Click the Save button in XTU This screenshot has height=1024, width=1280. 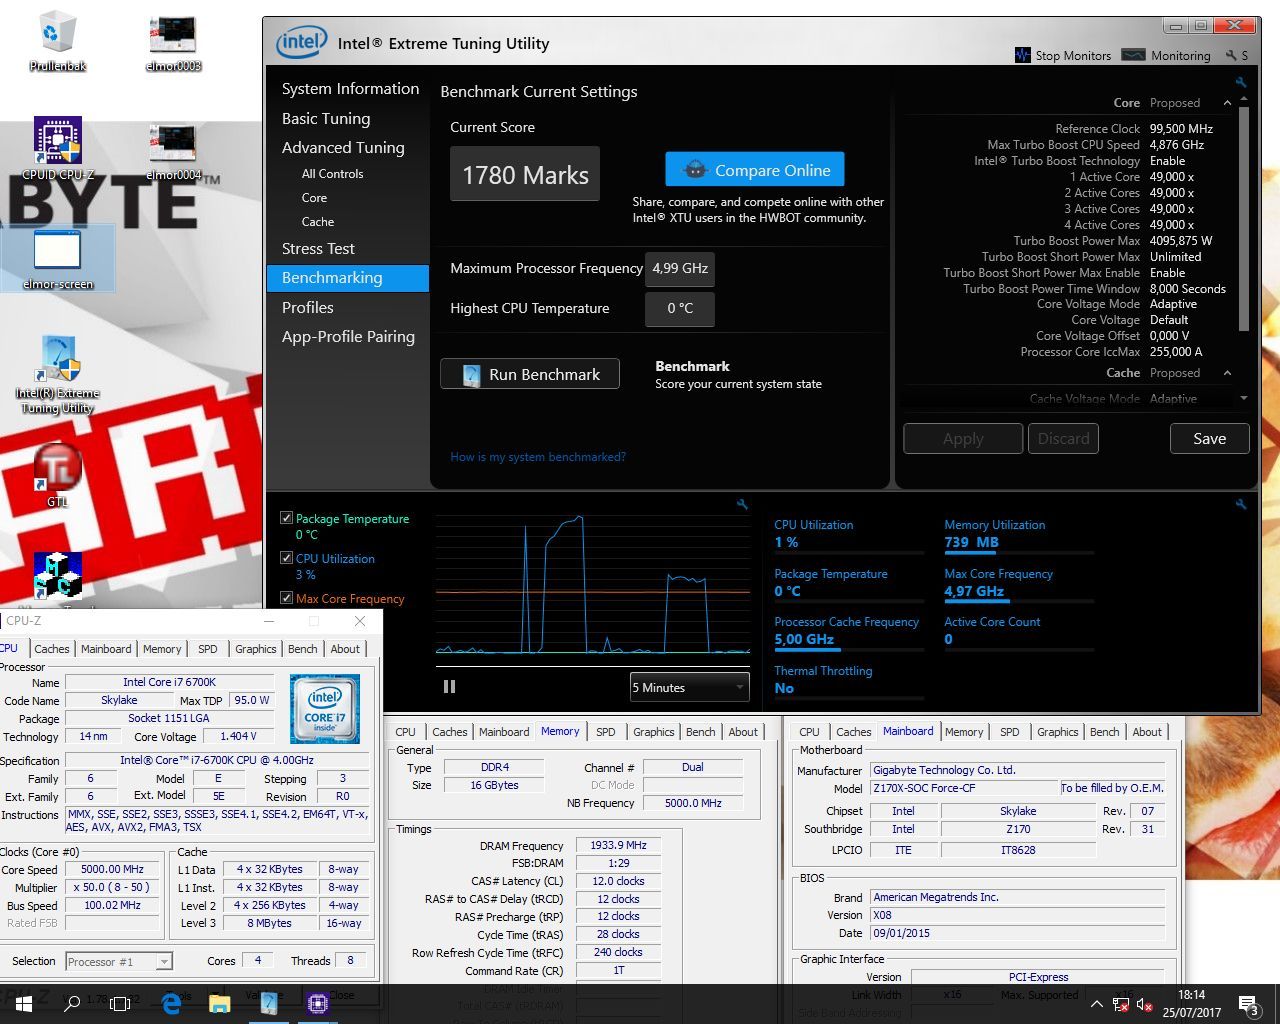pyautogui.click(x=1209, y=438)
